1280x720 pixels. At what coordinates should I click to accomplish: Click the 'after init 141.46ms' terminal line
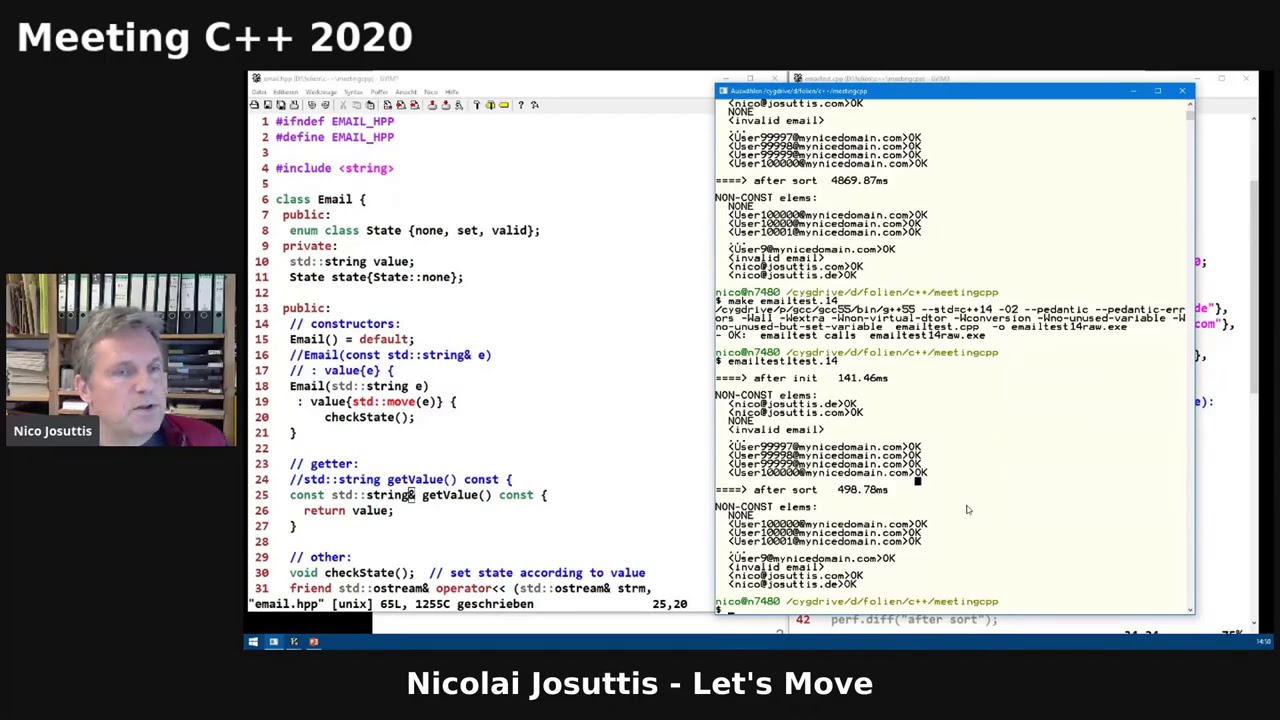click(x=802, y=378)
